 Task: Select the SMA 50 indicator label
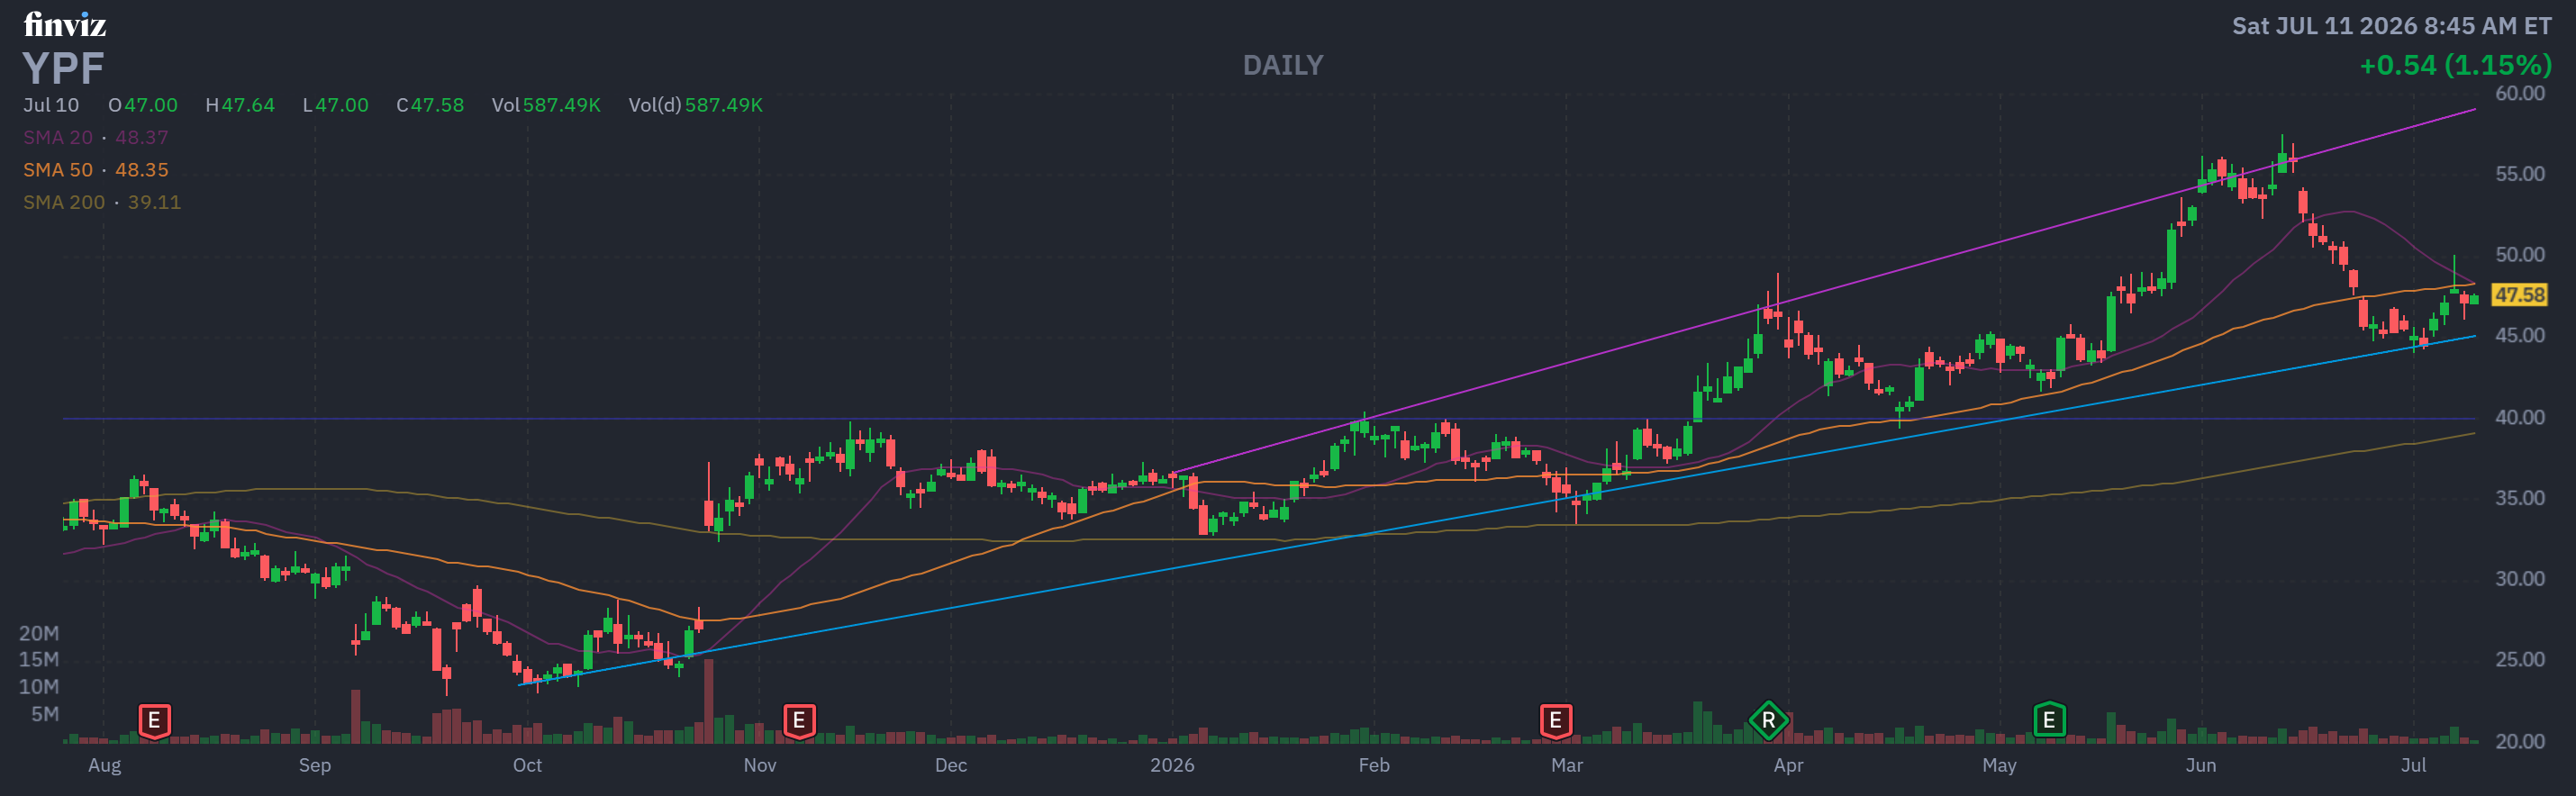tap(58, 170)
